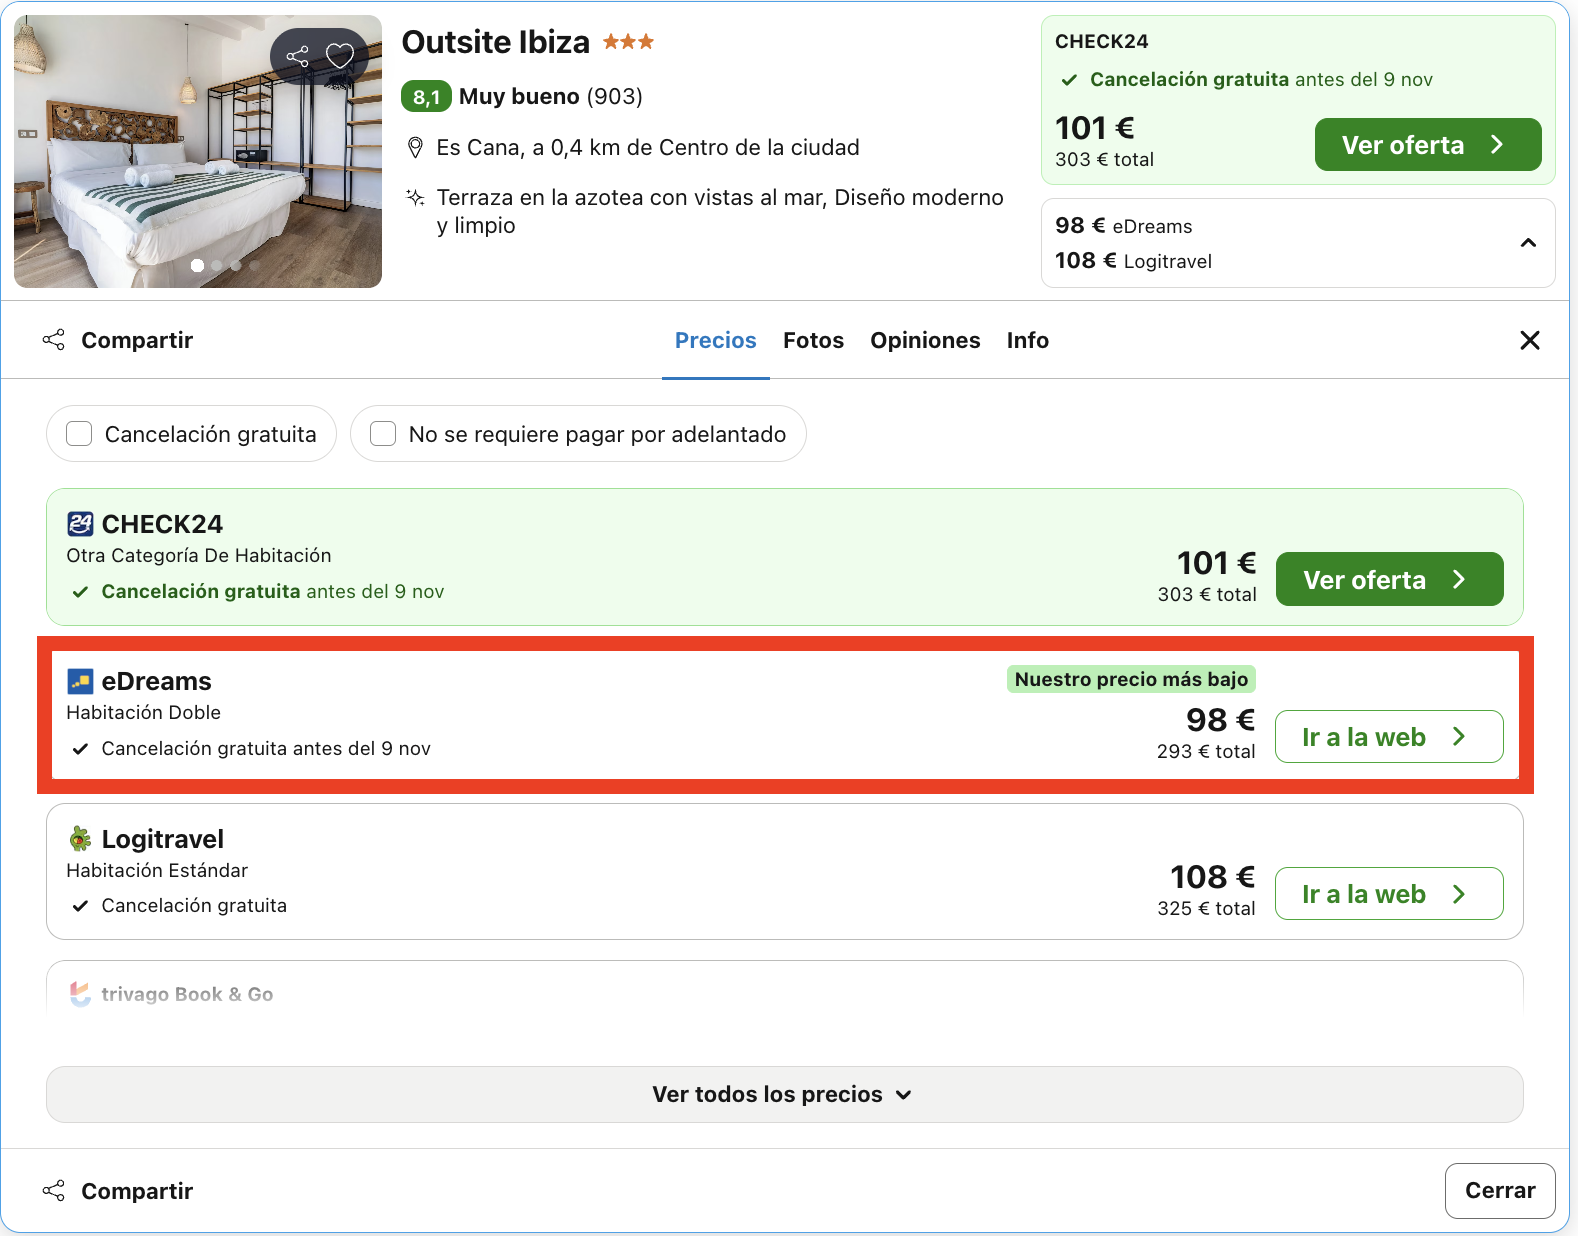Click the 98 € eDreams summary line

[x=1124, y=226]
